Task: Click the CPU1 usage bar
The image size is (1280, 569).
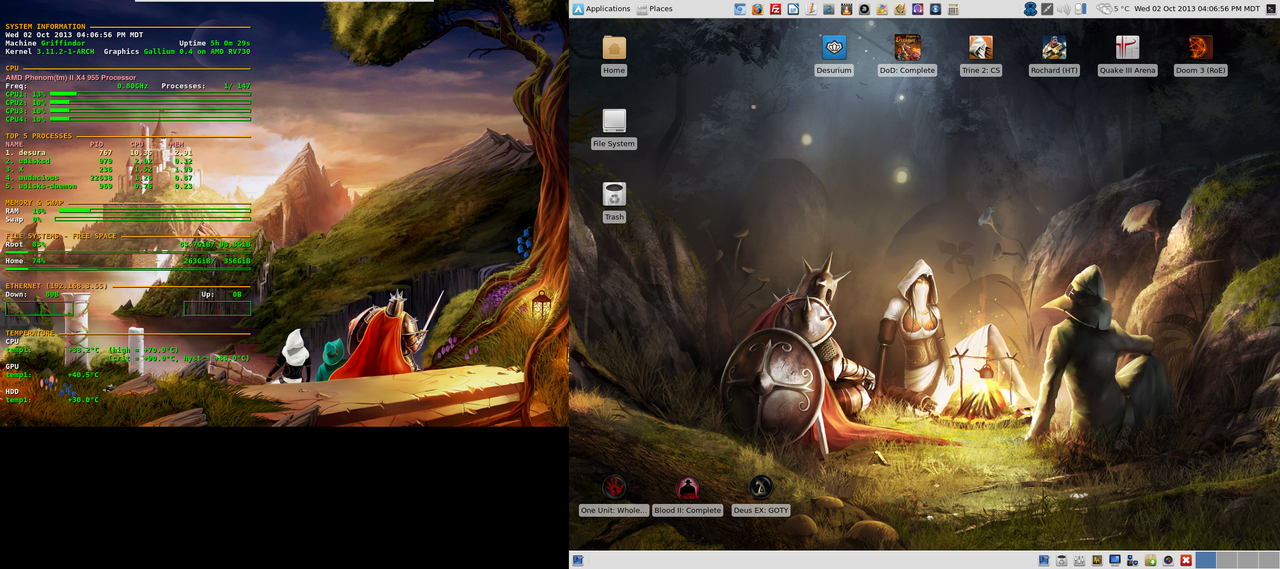Action: (150, 94)
